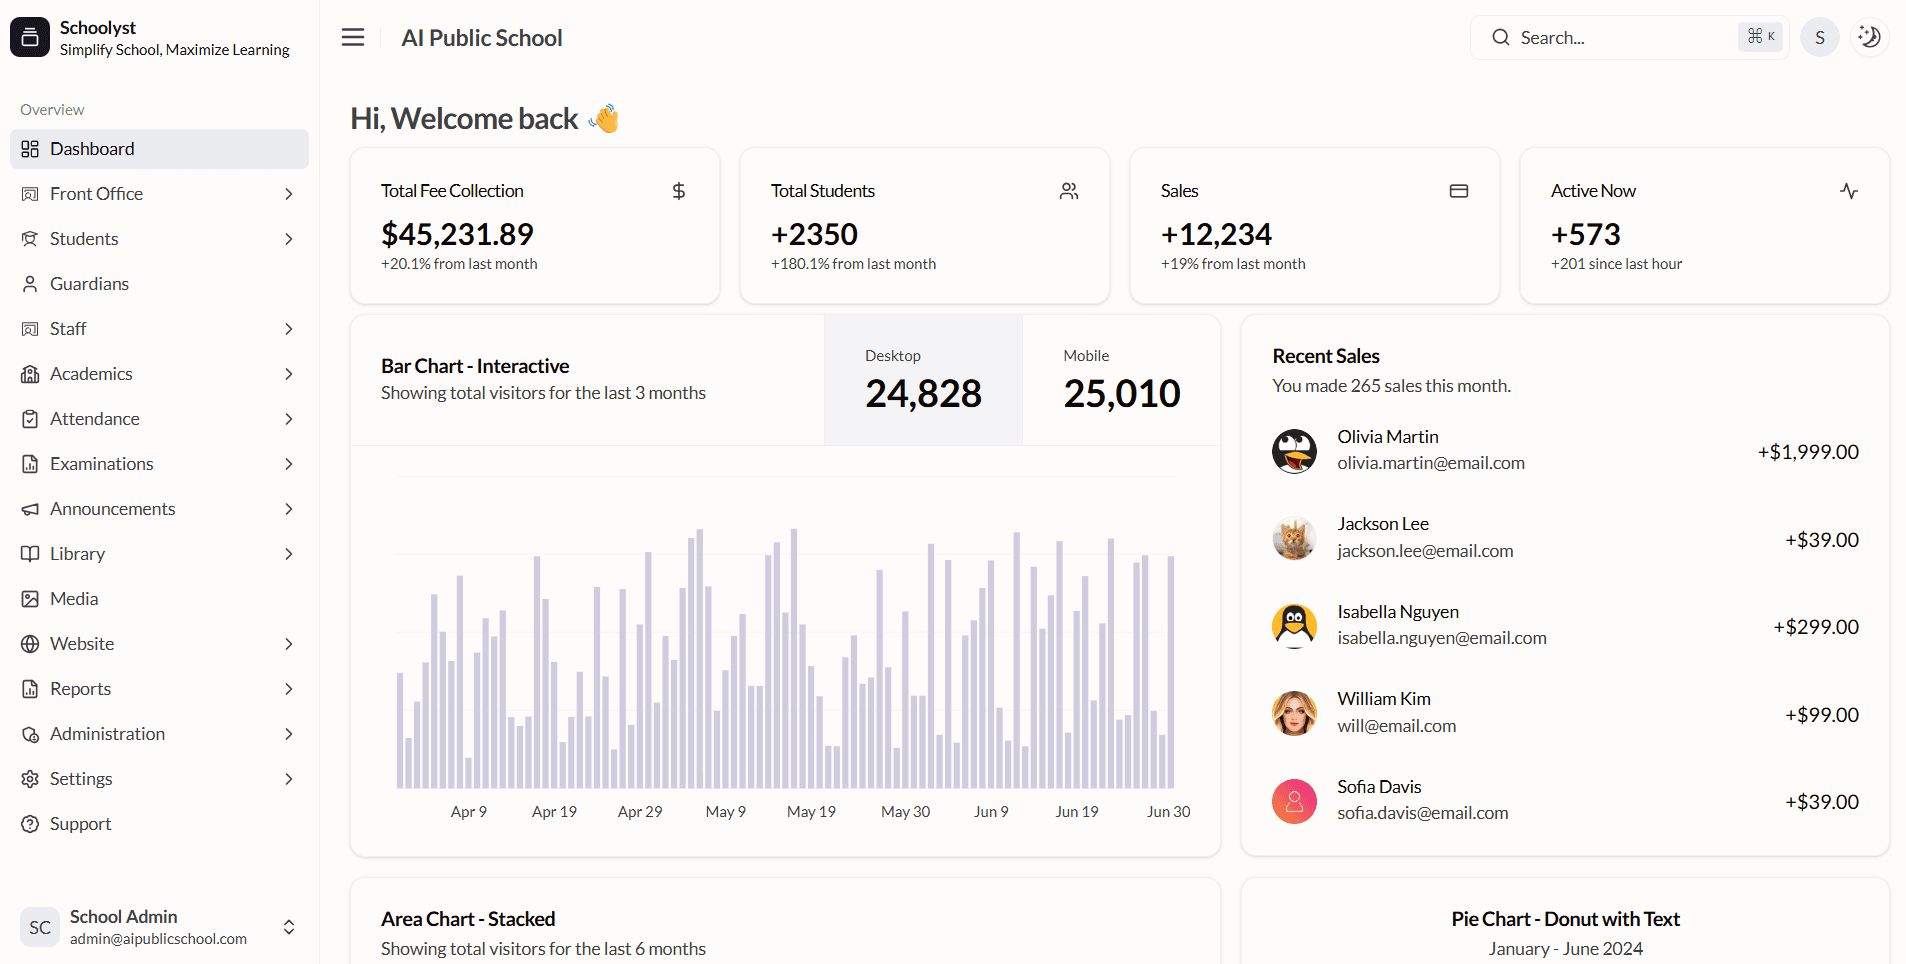
Task: Click the activity icon on Active Now card
Action: point(1849,190)
